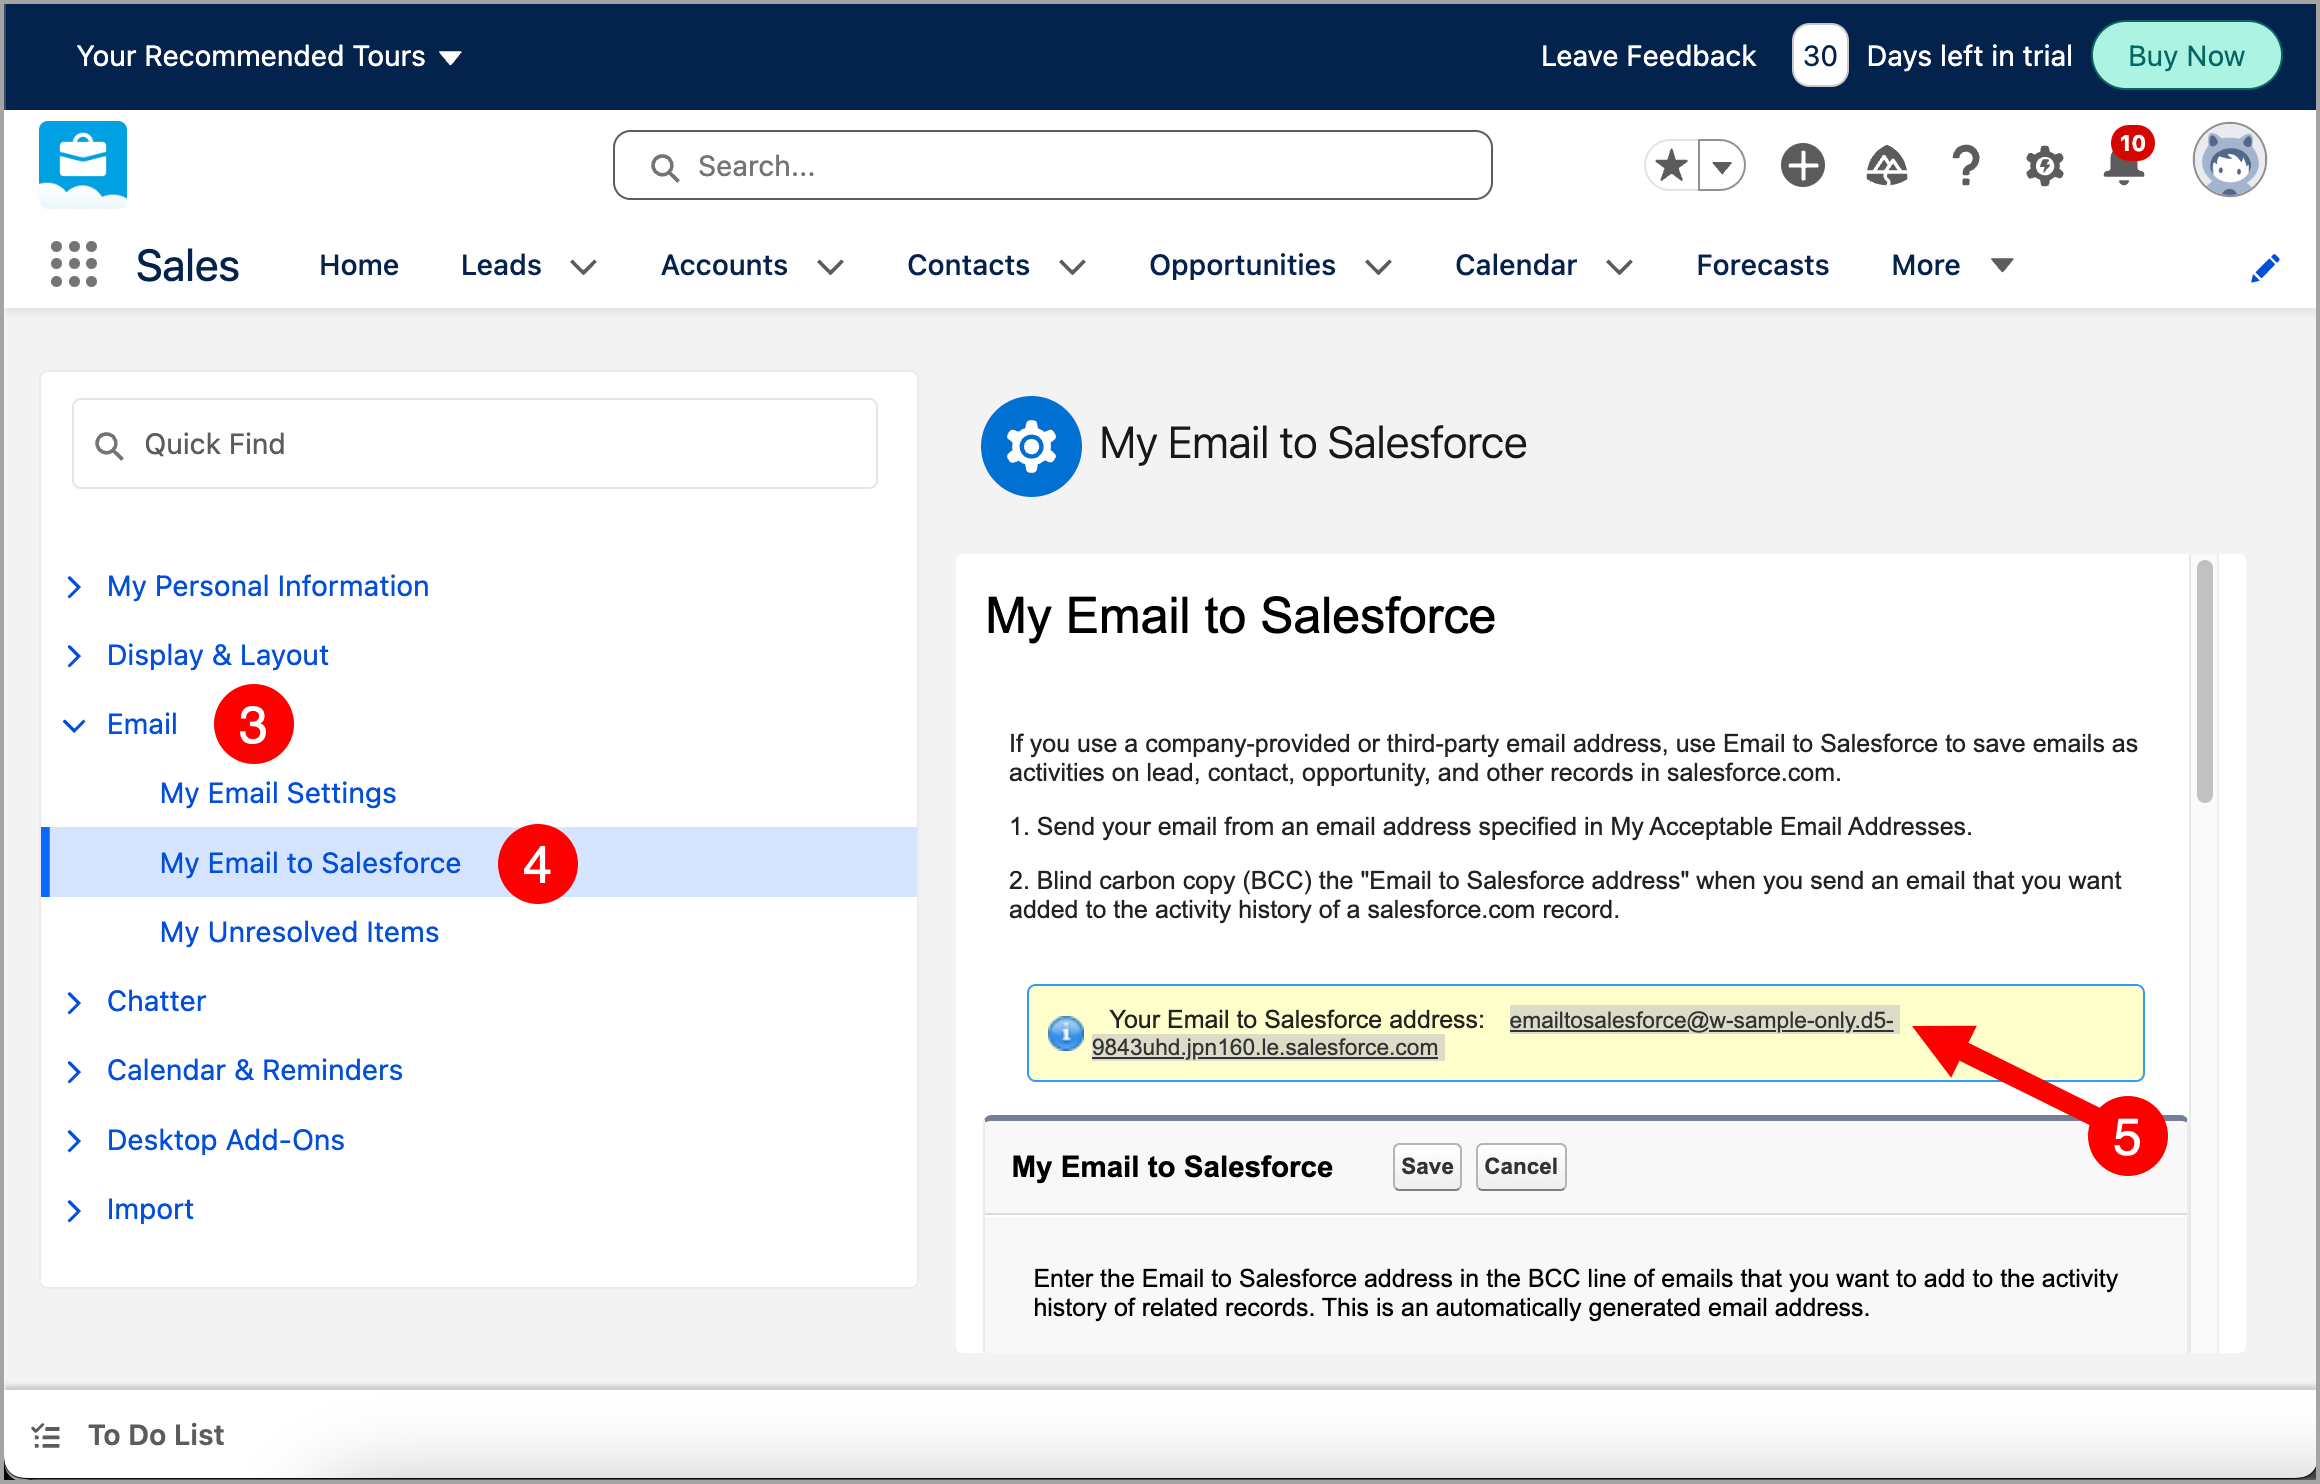Expand the Display & Layout section
Screen dimensions: 2320x1484
coord(74,655)
